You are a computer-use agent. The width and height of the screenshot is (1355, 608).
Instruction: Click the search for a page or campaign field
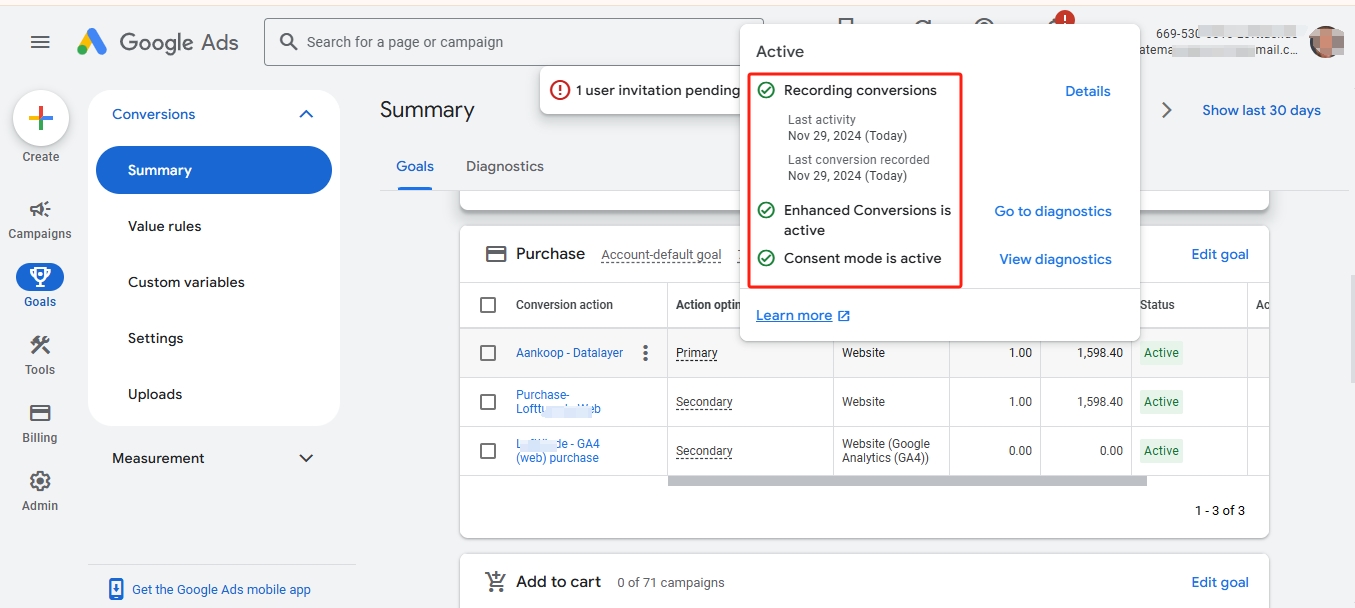(514, 42)
